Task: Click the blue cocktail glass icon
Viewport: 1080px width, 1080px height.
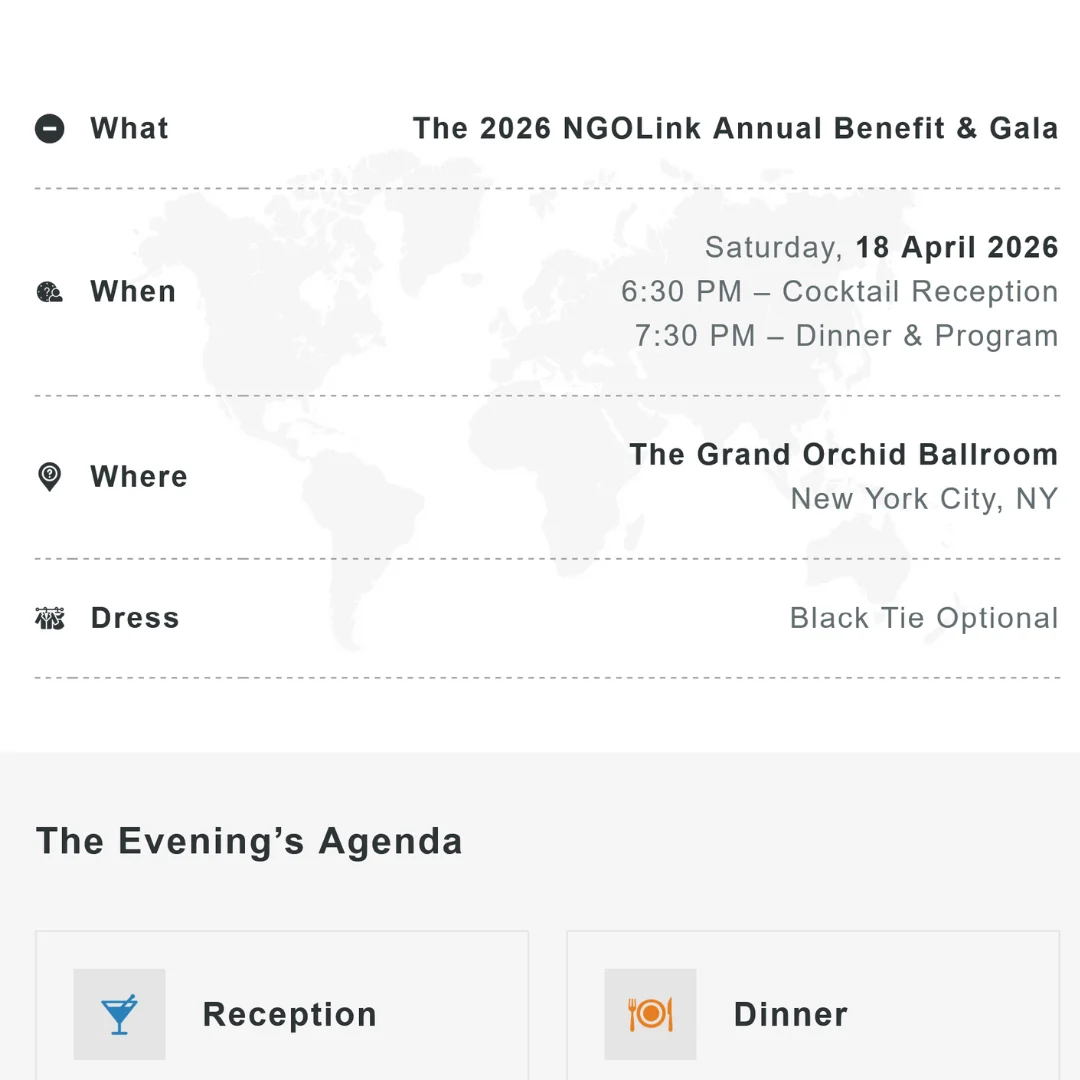Action: [119, 1014]
